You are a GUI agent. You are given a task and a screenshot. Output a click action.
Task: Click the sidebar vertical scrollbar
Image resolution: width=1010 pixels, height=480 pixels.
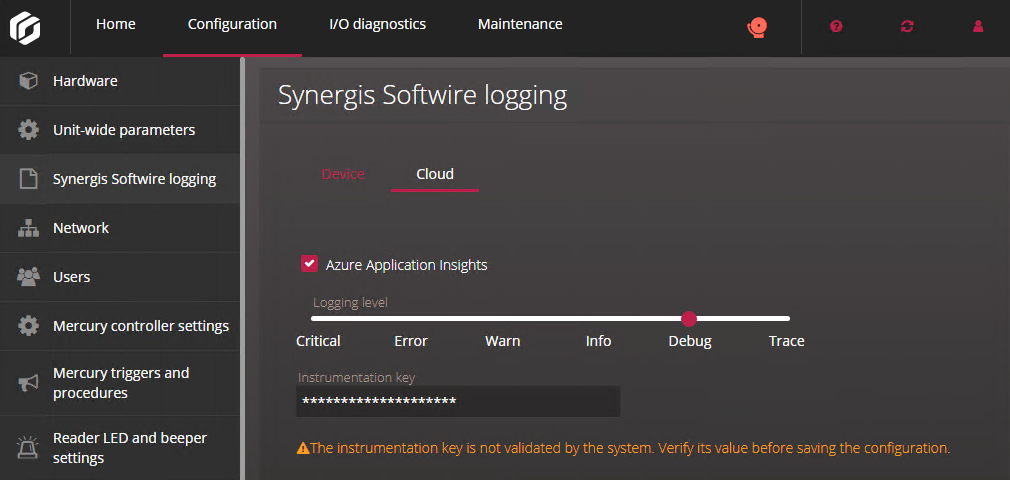(243, 269)
